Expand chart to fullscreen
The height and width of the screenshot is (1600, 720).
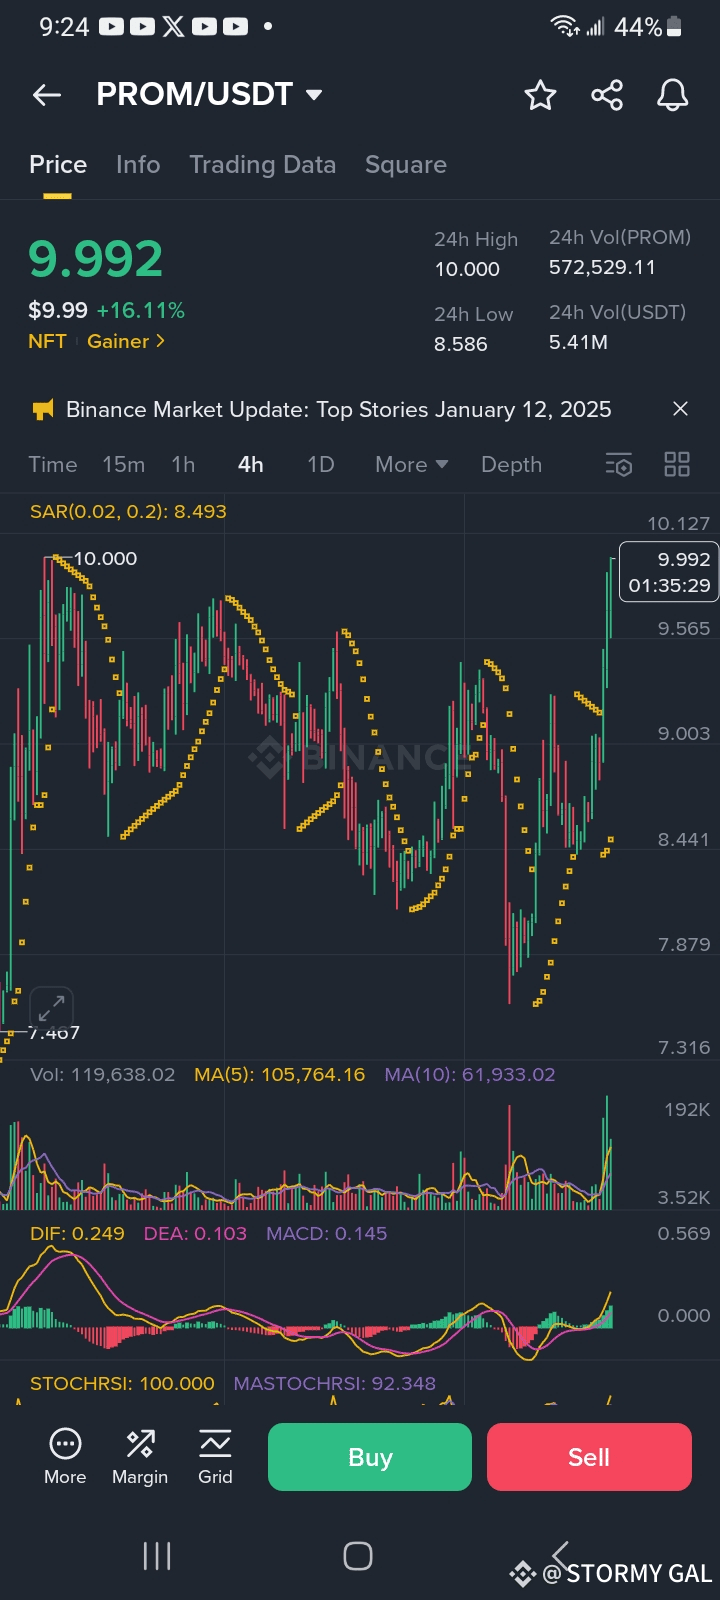click(52, 1007)
